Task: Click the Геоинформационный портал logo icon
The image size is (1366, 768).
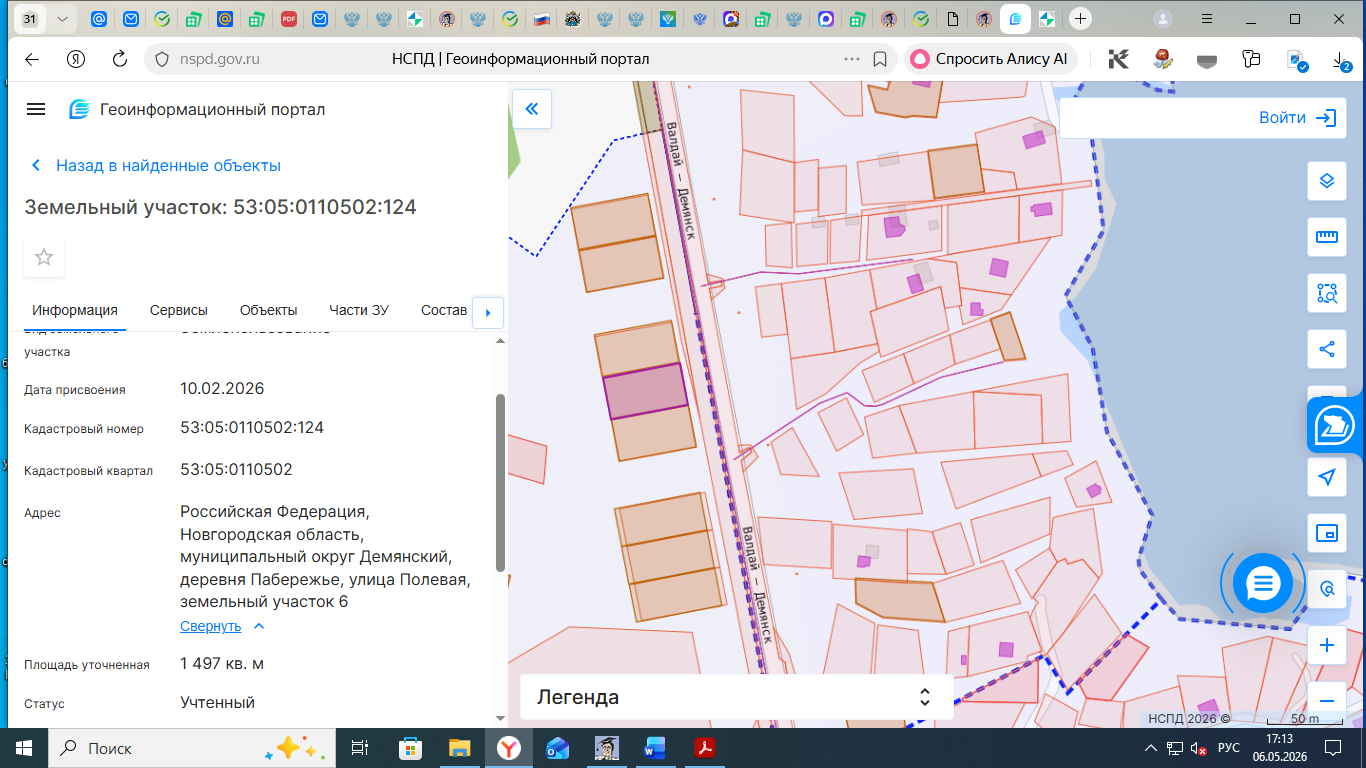Action: point(79,110)
